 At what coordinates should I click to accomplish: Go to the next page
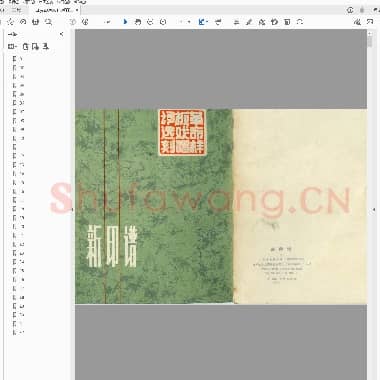point(85,22)
